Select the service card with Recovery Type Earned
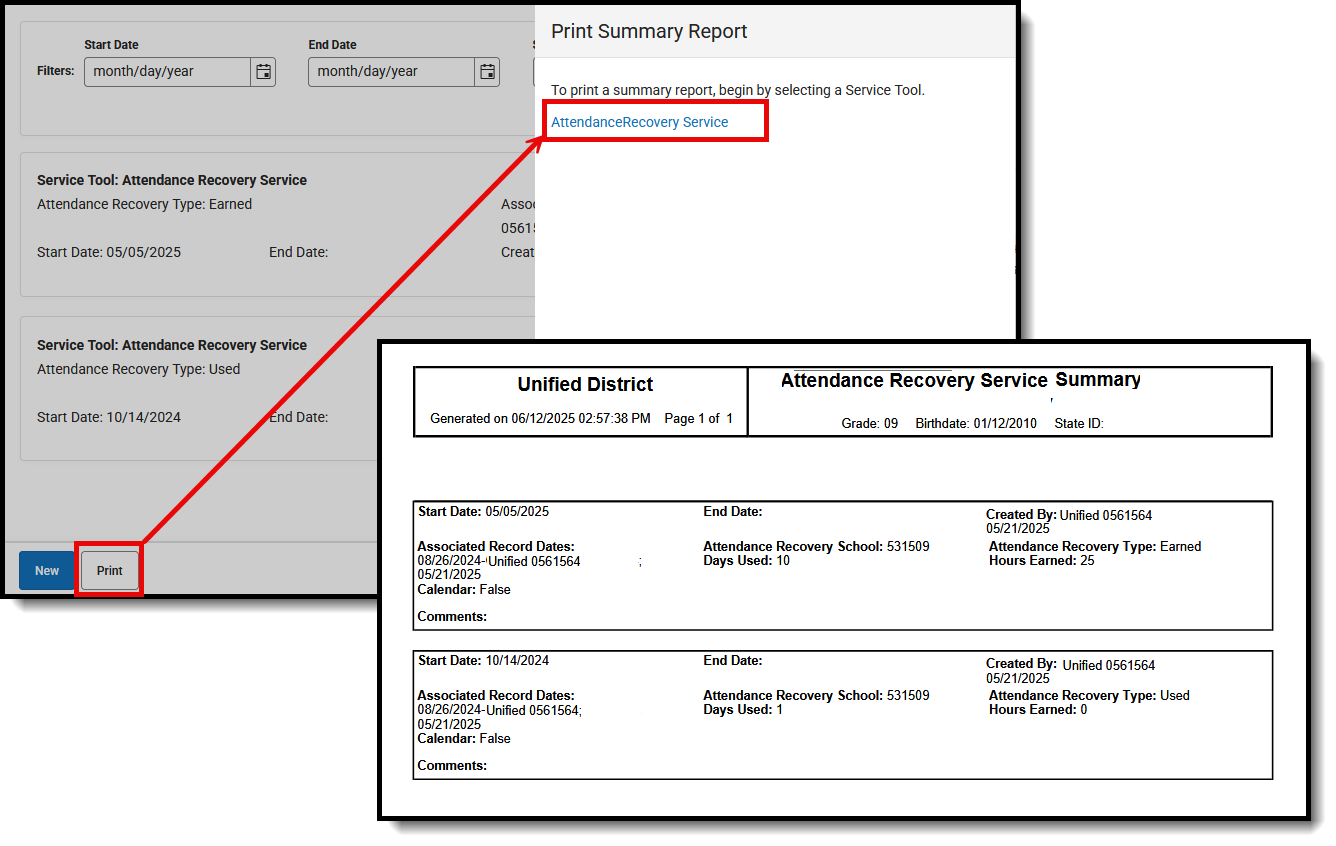This screenshot has width=1336, height=846. [278, 224]
